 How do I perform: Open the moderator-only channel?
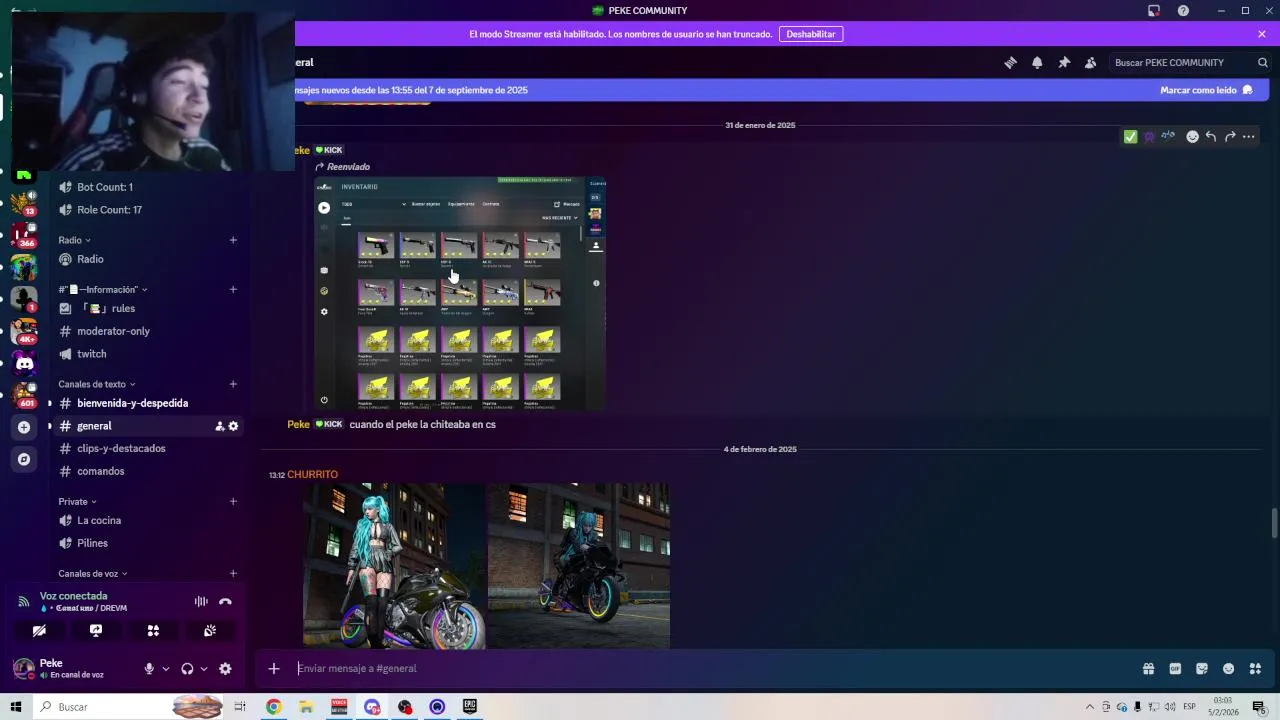click(x=148, y=331)
